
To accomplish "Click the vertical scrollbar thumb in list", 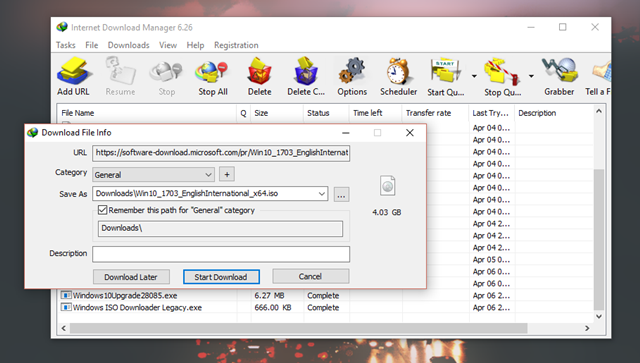I will point(598,239).
